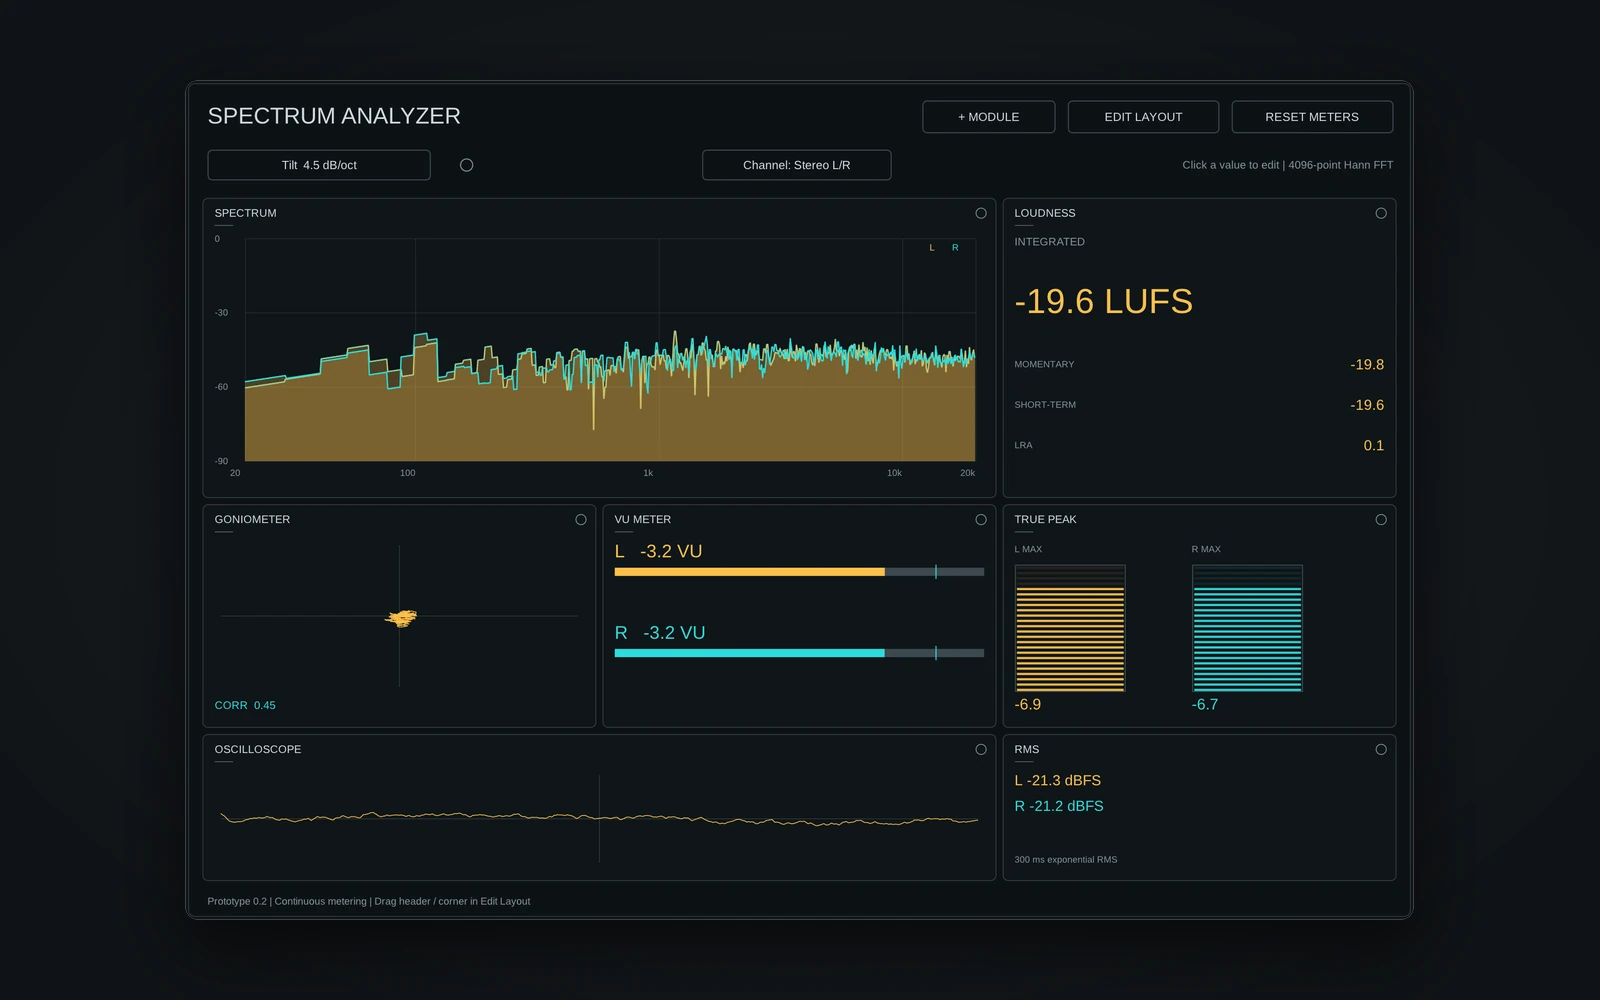Open EDIT LAYOUT mode
Screen dimensions: 1600x1000
click(x=1143, y=117)
